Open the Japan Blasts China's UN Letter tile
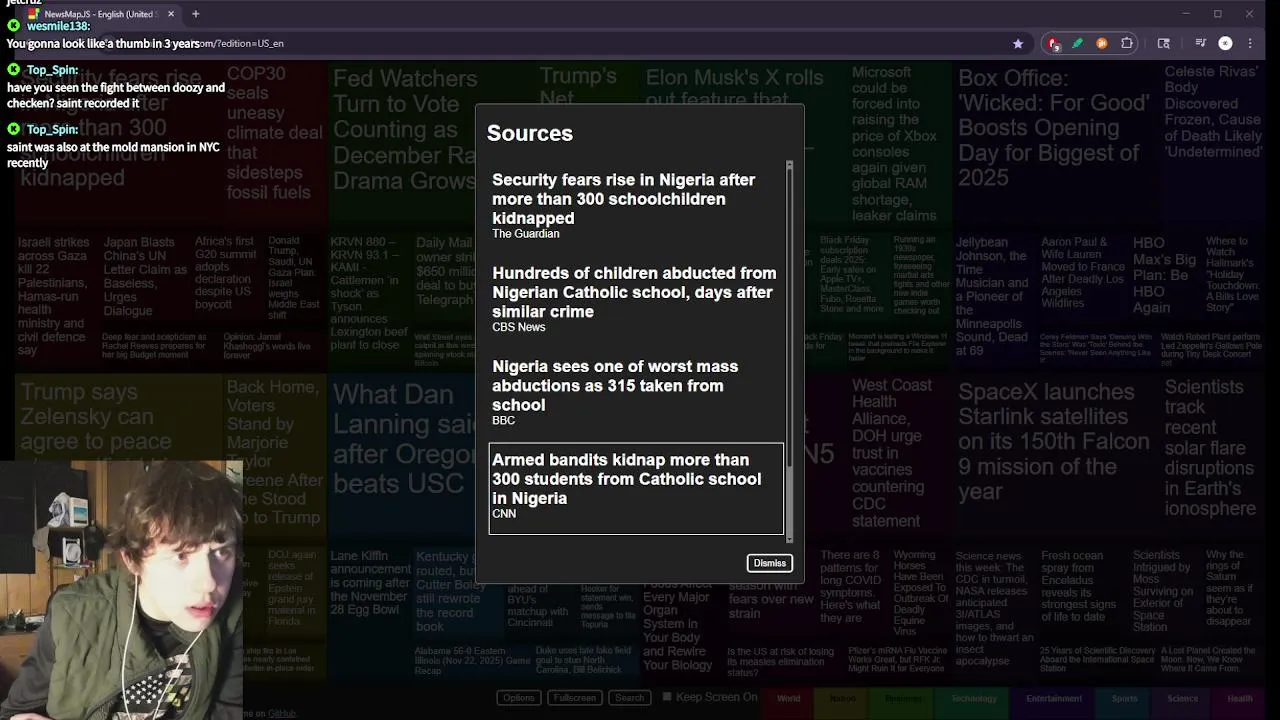The height and width of the screenshot is (720, 1280). 145,281
